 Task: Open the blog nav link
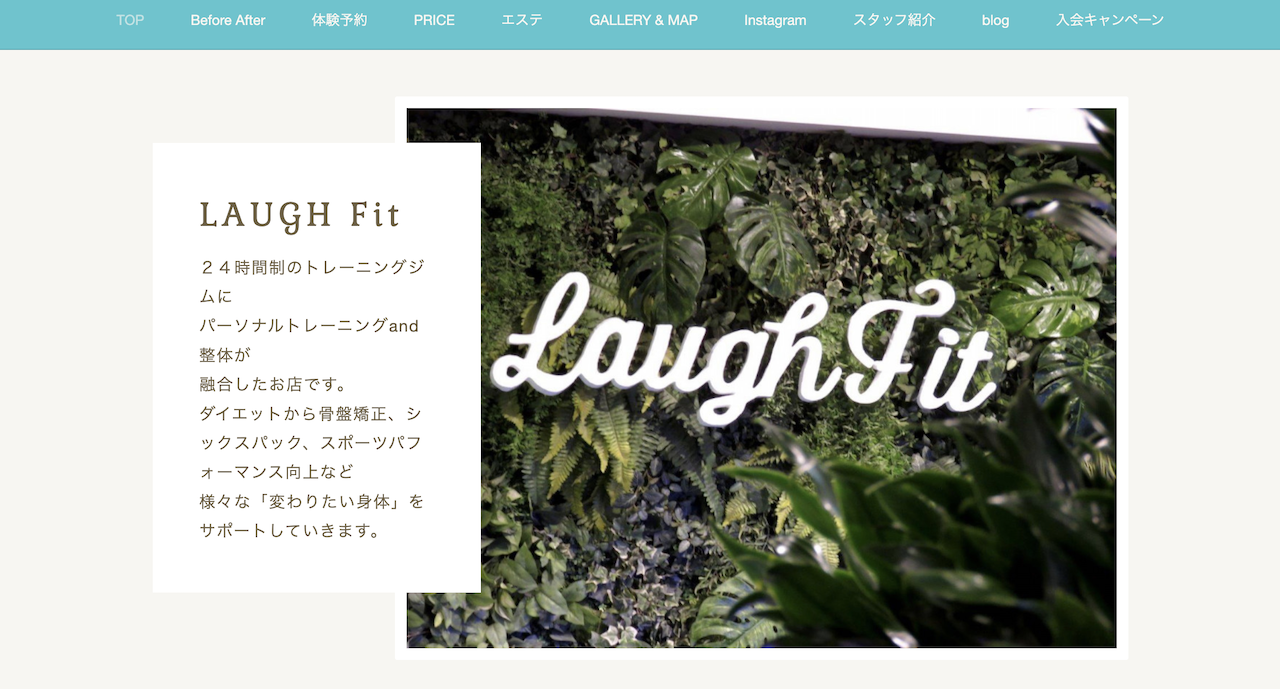click(995, 20)
